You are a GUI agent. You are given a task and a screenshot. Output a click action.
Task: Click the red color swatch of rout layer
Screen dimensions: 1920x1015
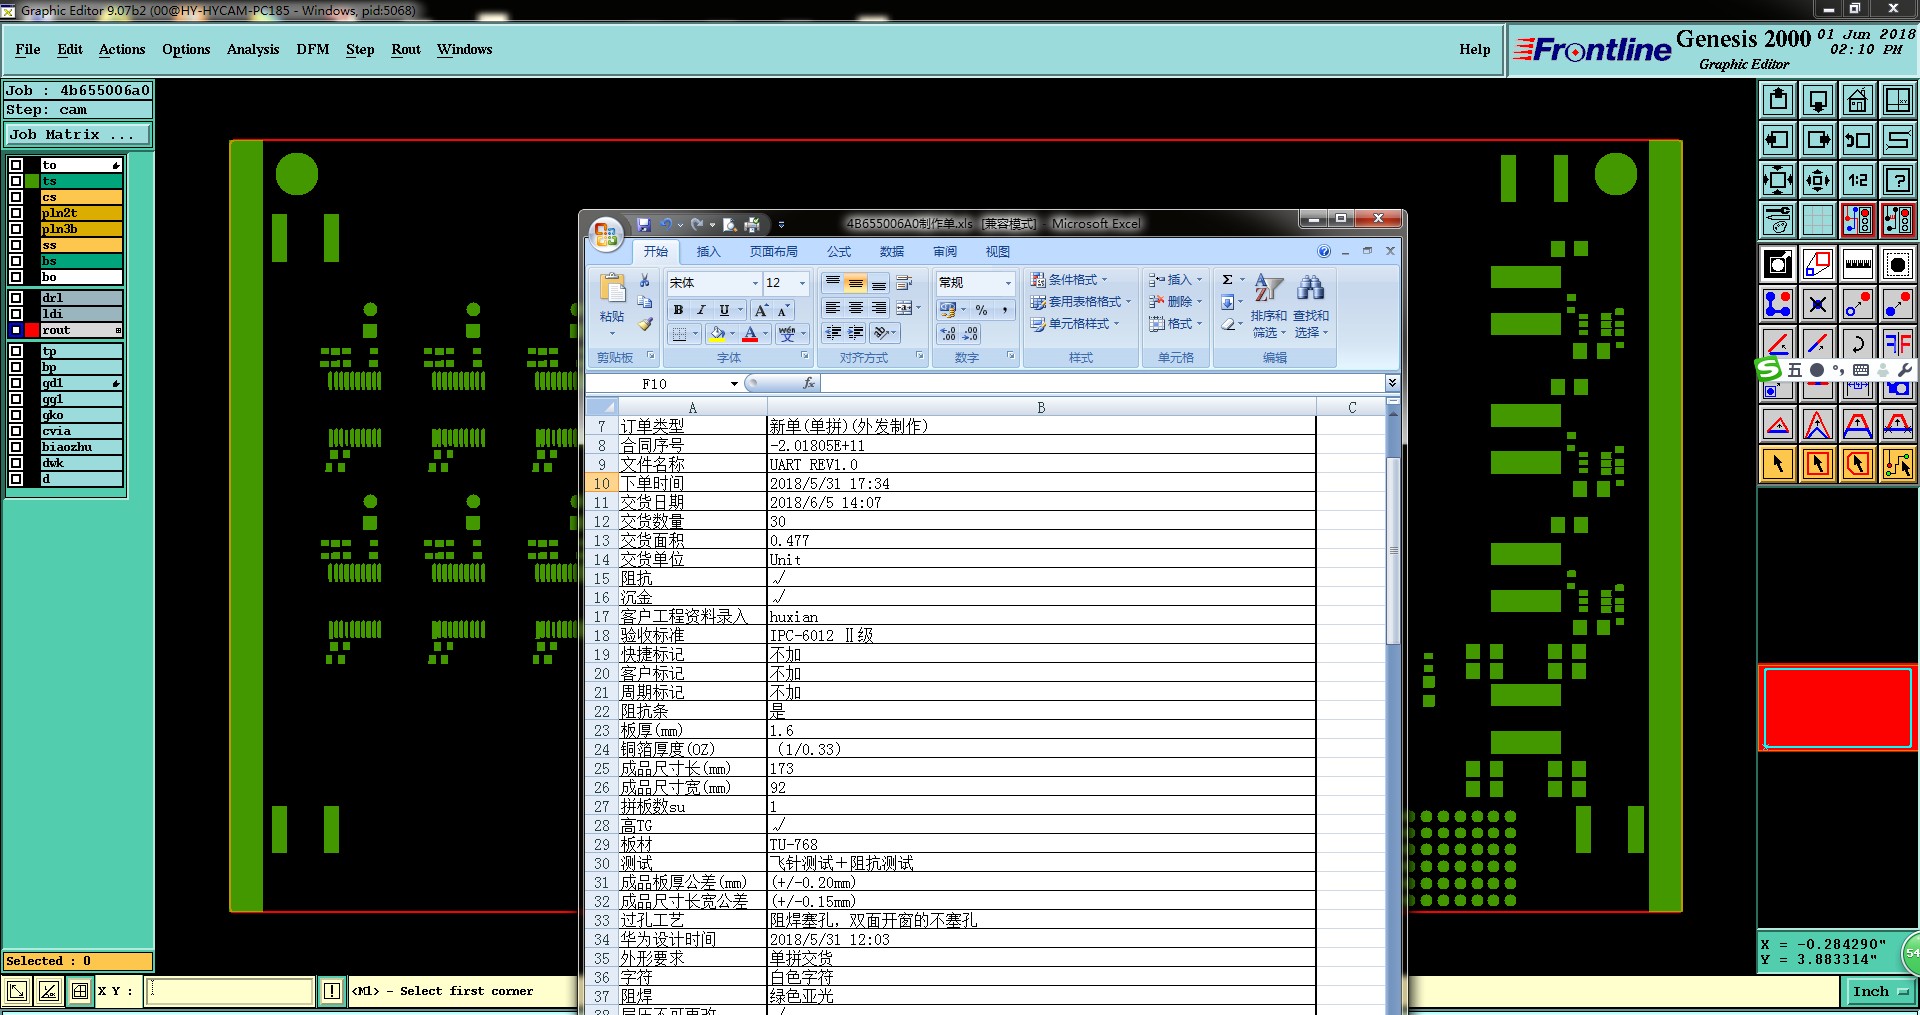(x=32, y=330)
